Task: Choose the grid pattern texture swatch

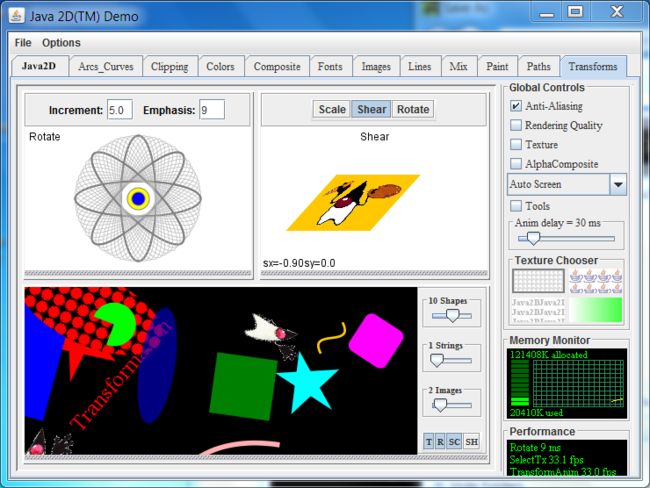Action: click(x=538, y=281)
